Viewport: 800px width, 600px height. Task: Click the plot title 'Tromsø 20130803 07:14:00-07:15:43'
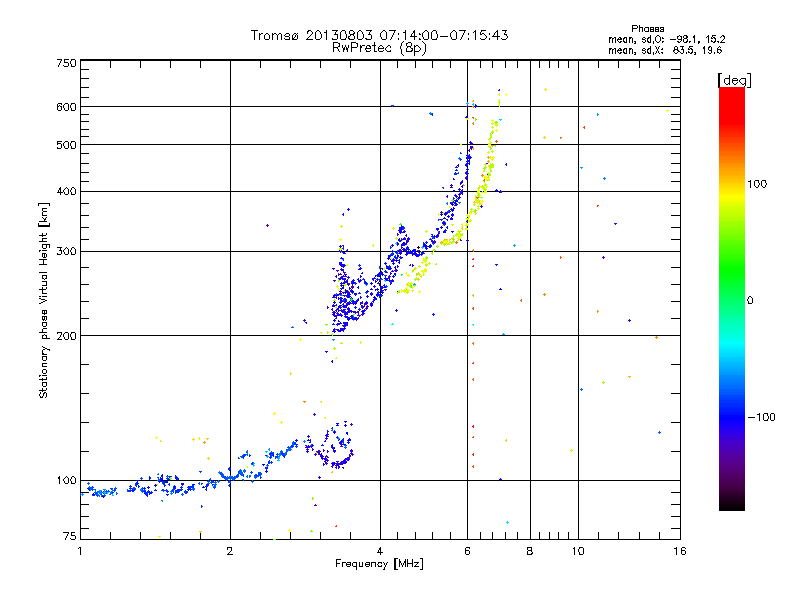point(380,35)
